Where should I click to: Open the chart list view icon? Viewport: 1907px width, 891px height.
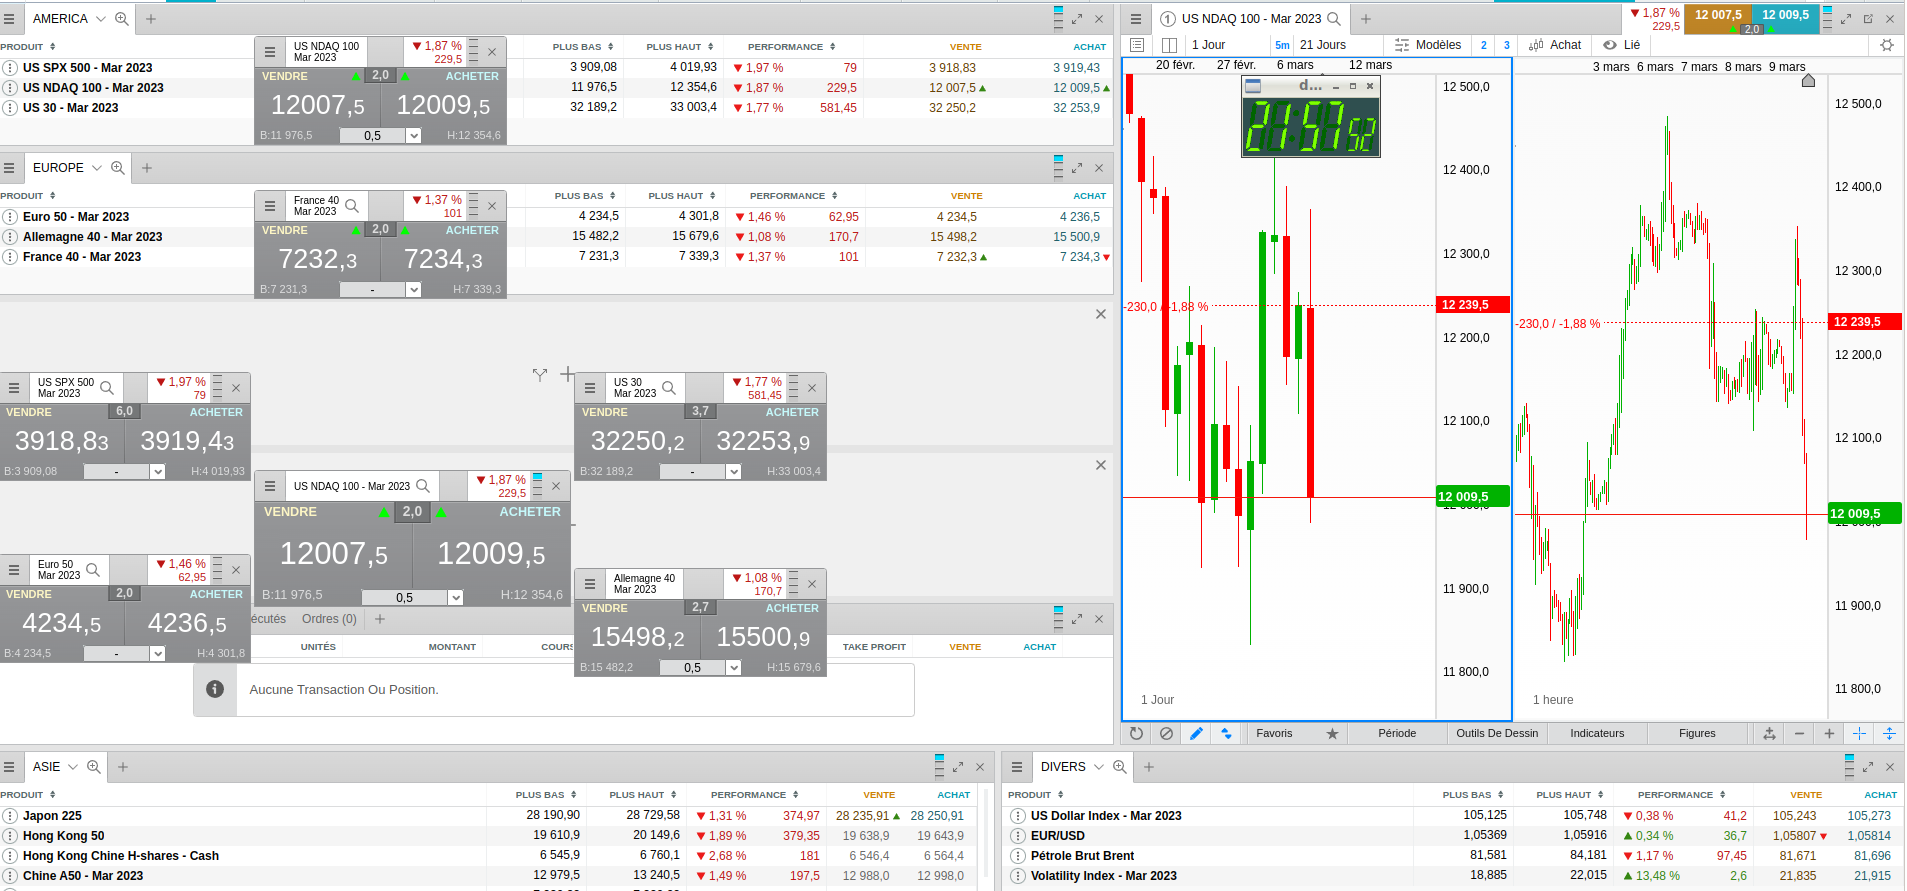point(1137,45)
